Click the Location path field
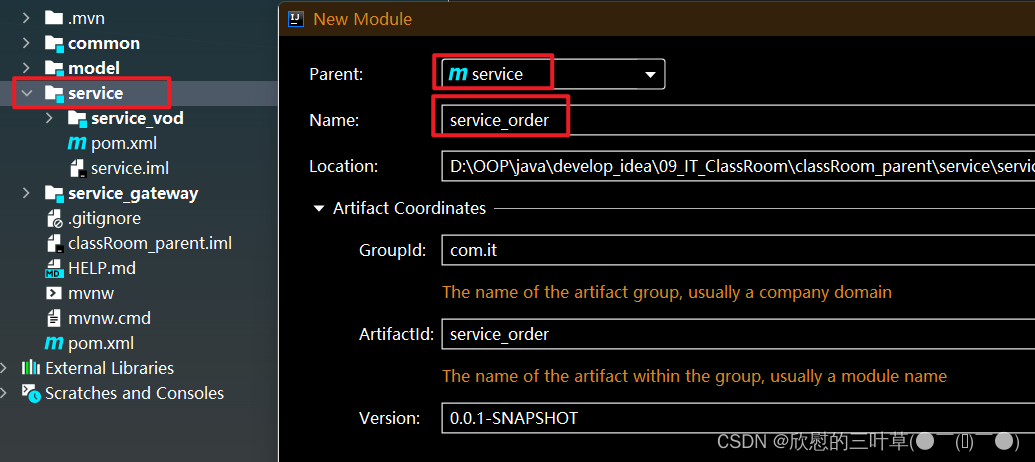This screenshot has height=462, width=1035. click(x=738, y=166)
